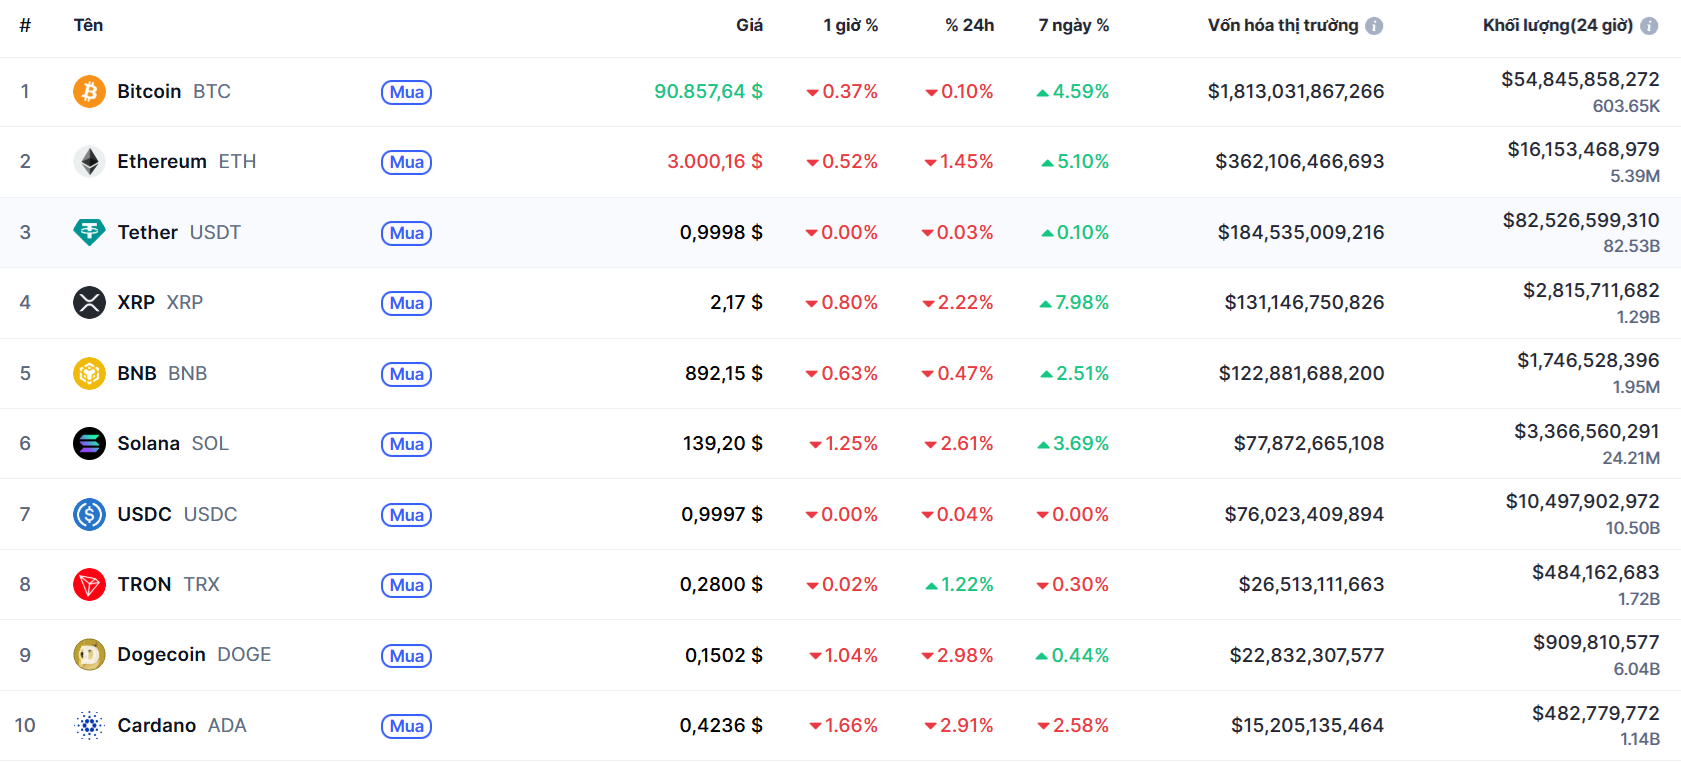Click the XRP black logo icon
Image resolution: width=1681 pixels, height=763 pixels.
(89, 302)
